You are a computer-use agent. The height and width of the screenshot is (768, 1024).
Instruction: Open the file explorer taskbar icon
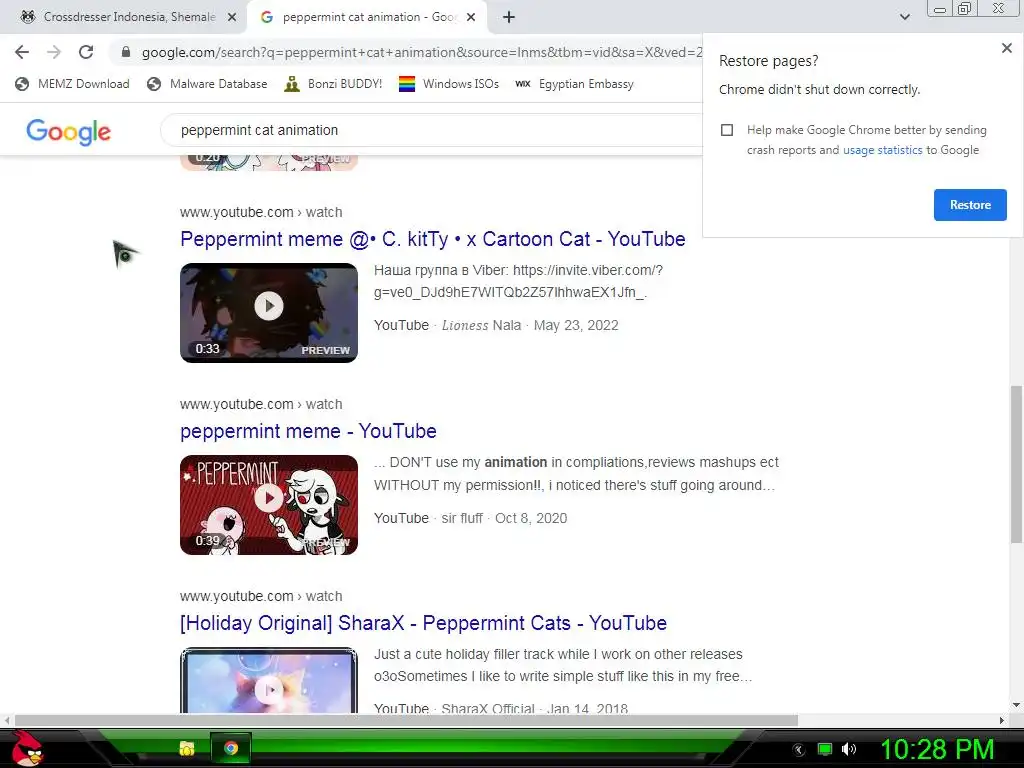pos(187,748)
